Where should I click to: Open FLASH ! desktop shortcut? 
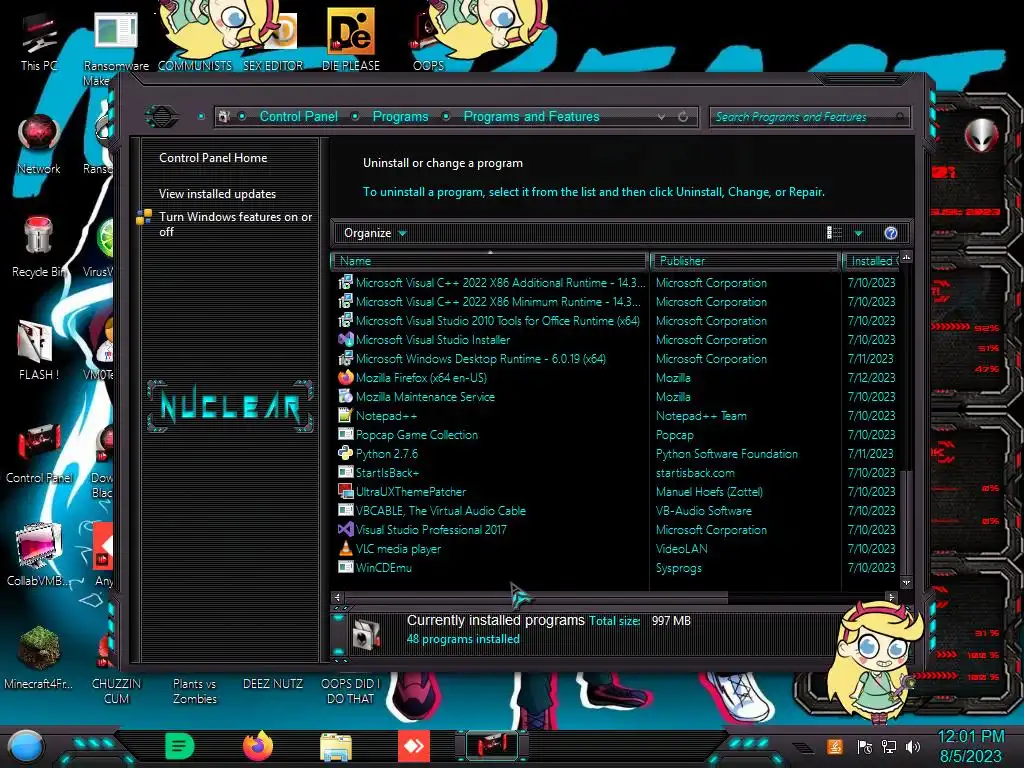tap(39, 350)
